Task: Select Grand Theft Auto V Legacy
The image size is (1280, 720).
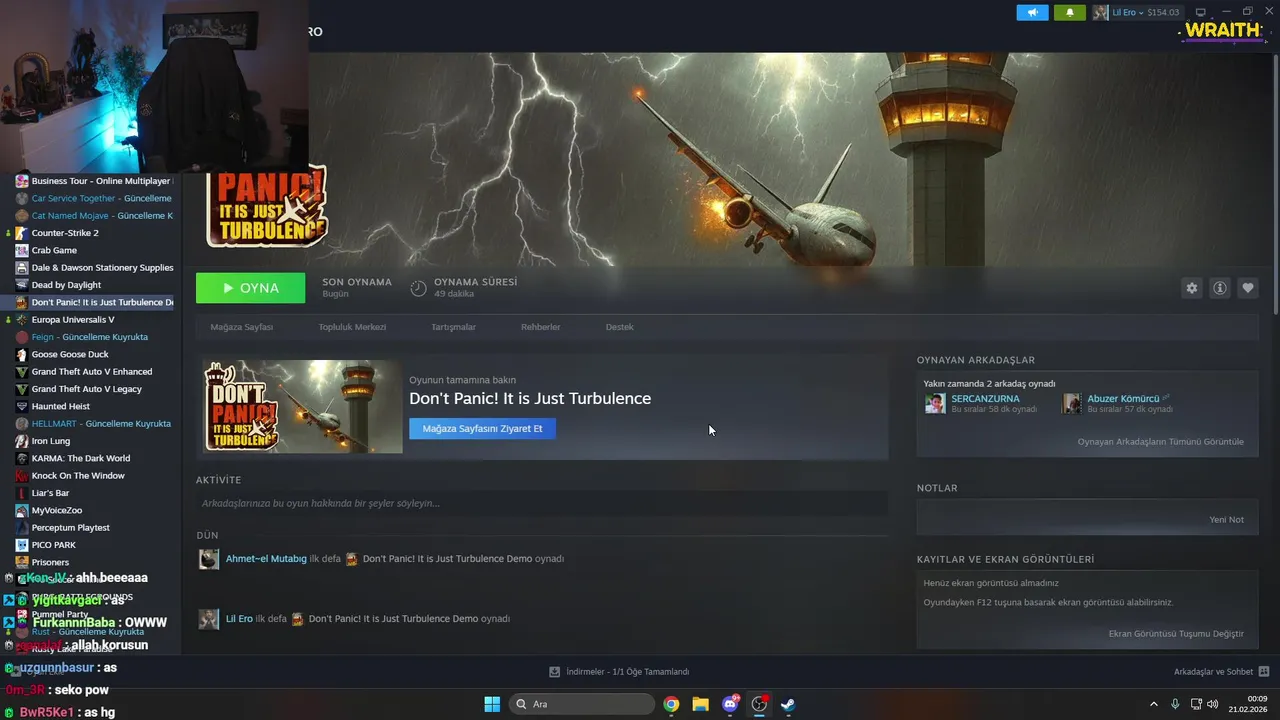Action: (88, 389)
